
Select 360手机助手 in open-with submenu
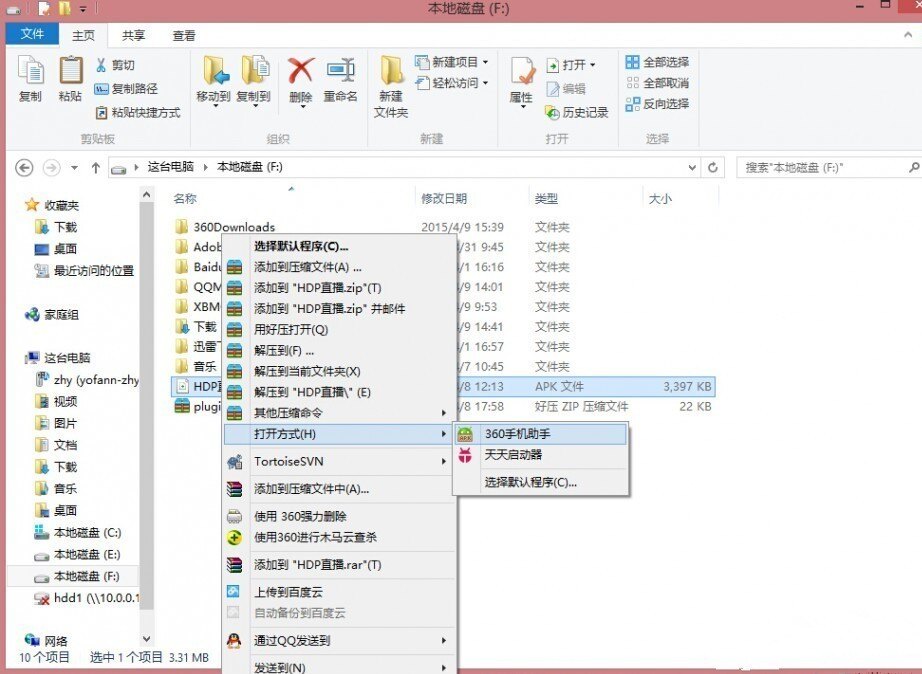coord(518,434)
